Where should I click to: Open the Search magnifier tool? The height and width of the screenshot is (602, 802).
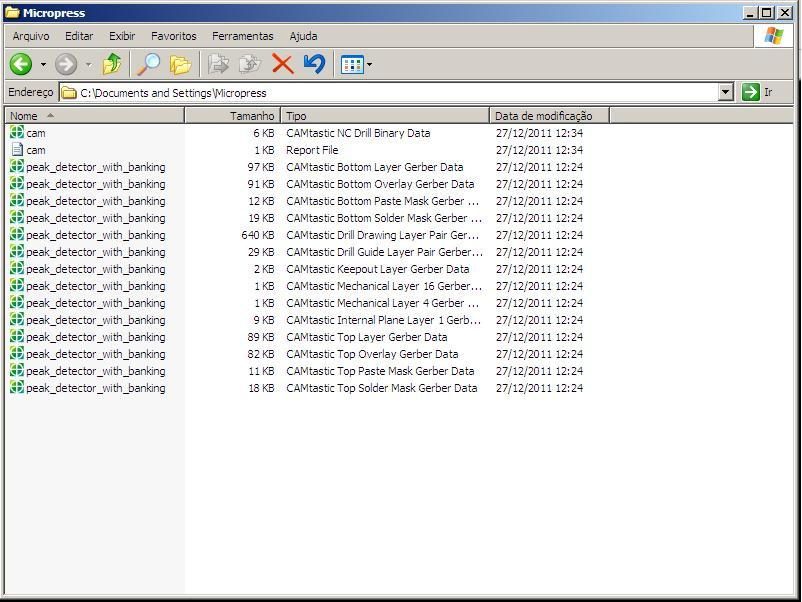coord(149,64)
